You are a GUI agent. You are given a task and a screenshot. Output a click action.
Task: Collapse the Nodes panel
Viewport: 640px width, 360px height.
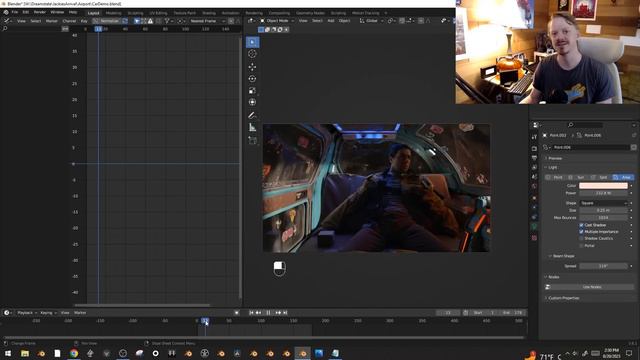552,277
